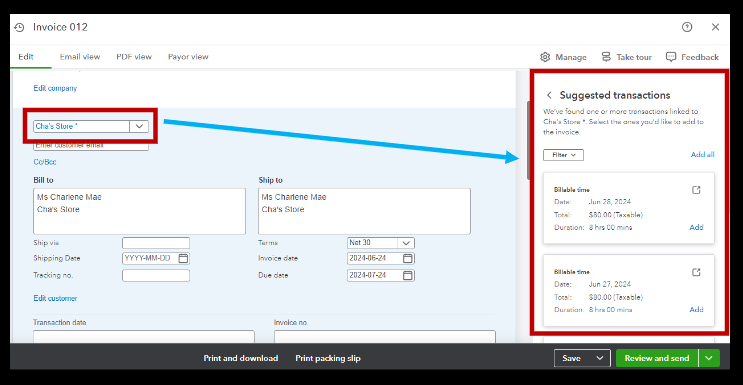Add the Jun 27, 2024 billable time
The height and width of the screenshot is (385, 743).
(696, 310)
